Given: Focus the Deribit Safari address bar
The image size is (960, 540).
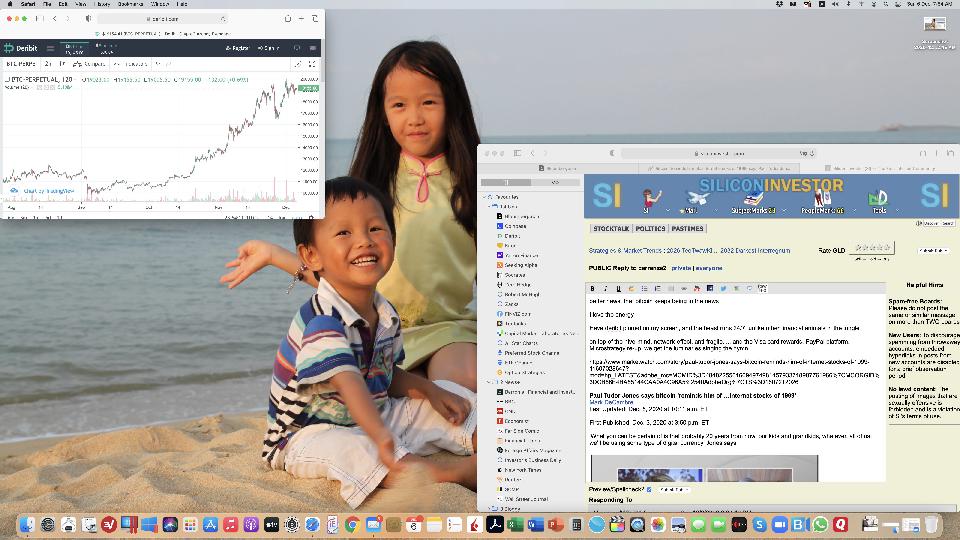Looking at the screenshot, I should pos(162,19).
